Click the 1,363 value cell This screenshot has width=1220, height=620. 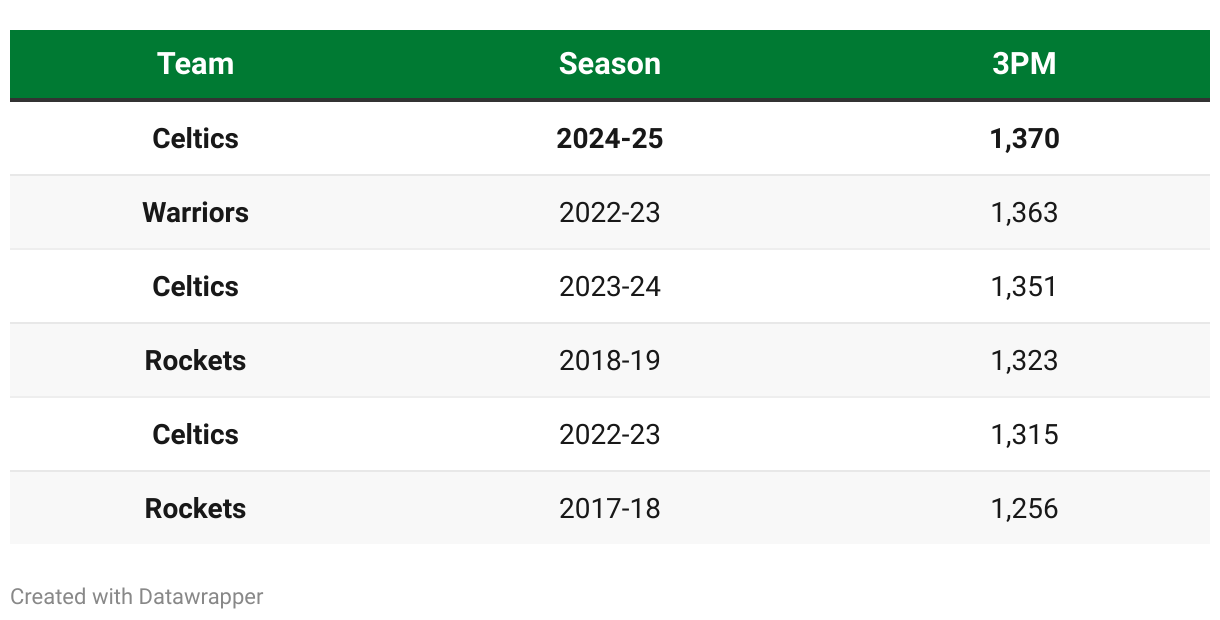(1024, 212)
